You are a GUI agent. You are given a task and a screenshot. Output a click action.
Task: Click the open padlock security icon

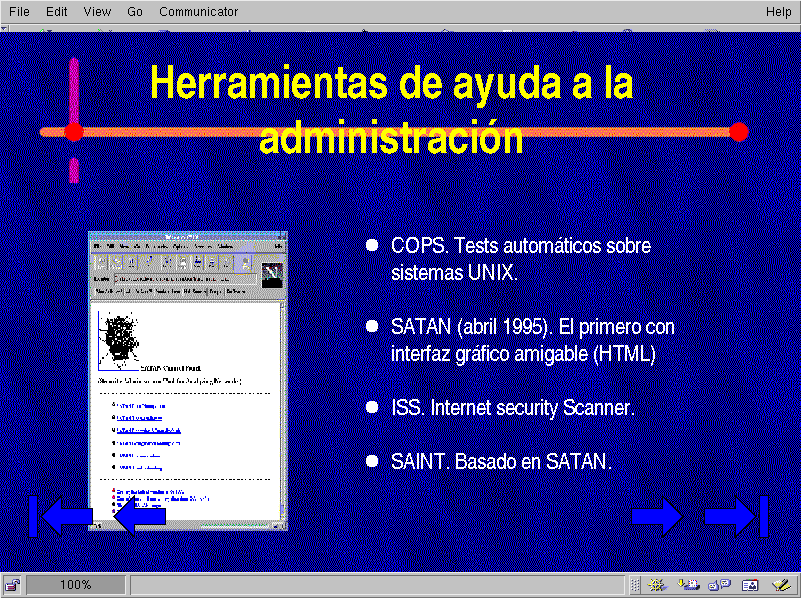(x=12, y=585)
